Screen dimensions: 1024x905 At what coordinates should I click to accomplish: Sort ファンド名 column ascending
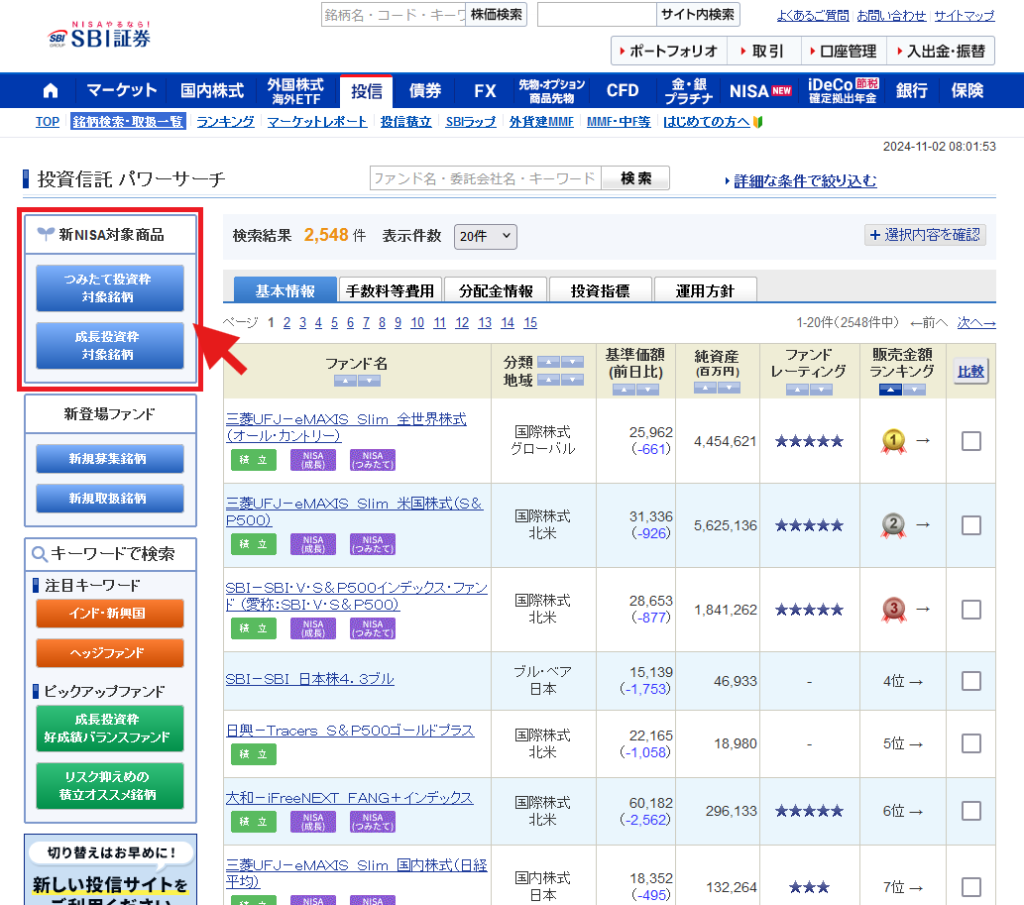pos(345,381)
